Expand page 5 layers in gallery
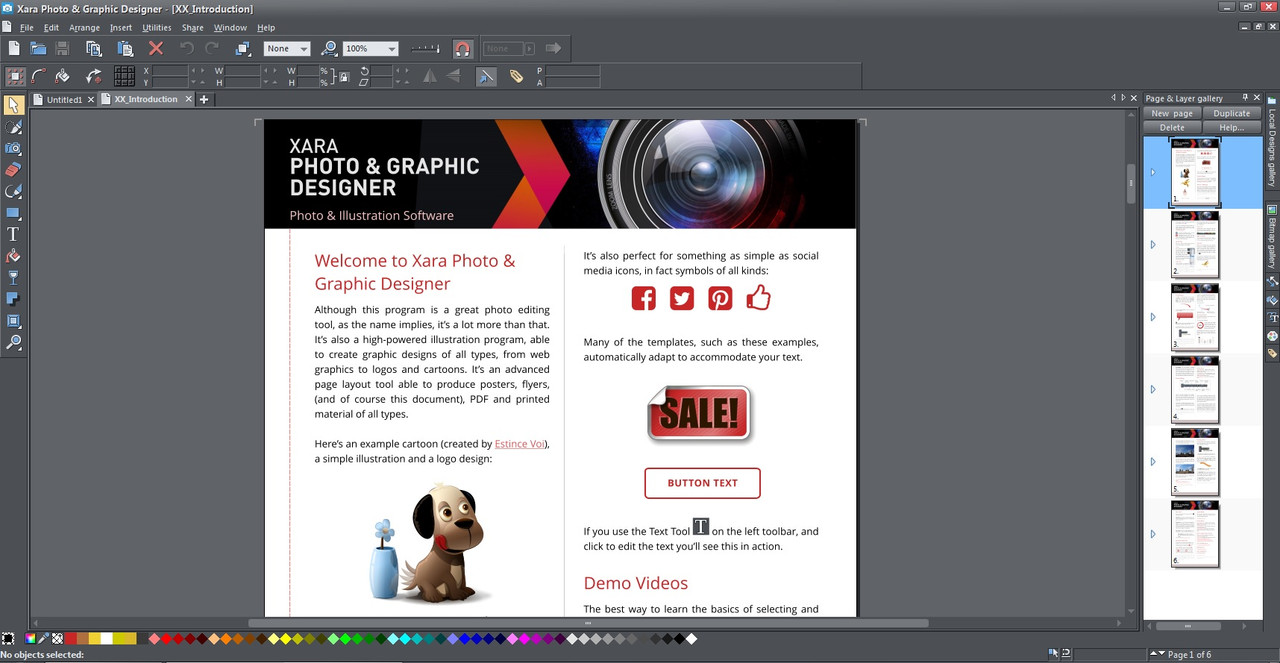1280x663 pixels. (1153, 462)
